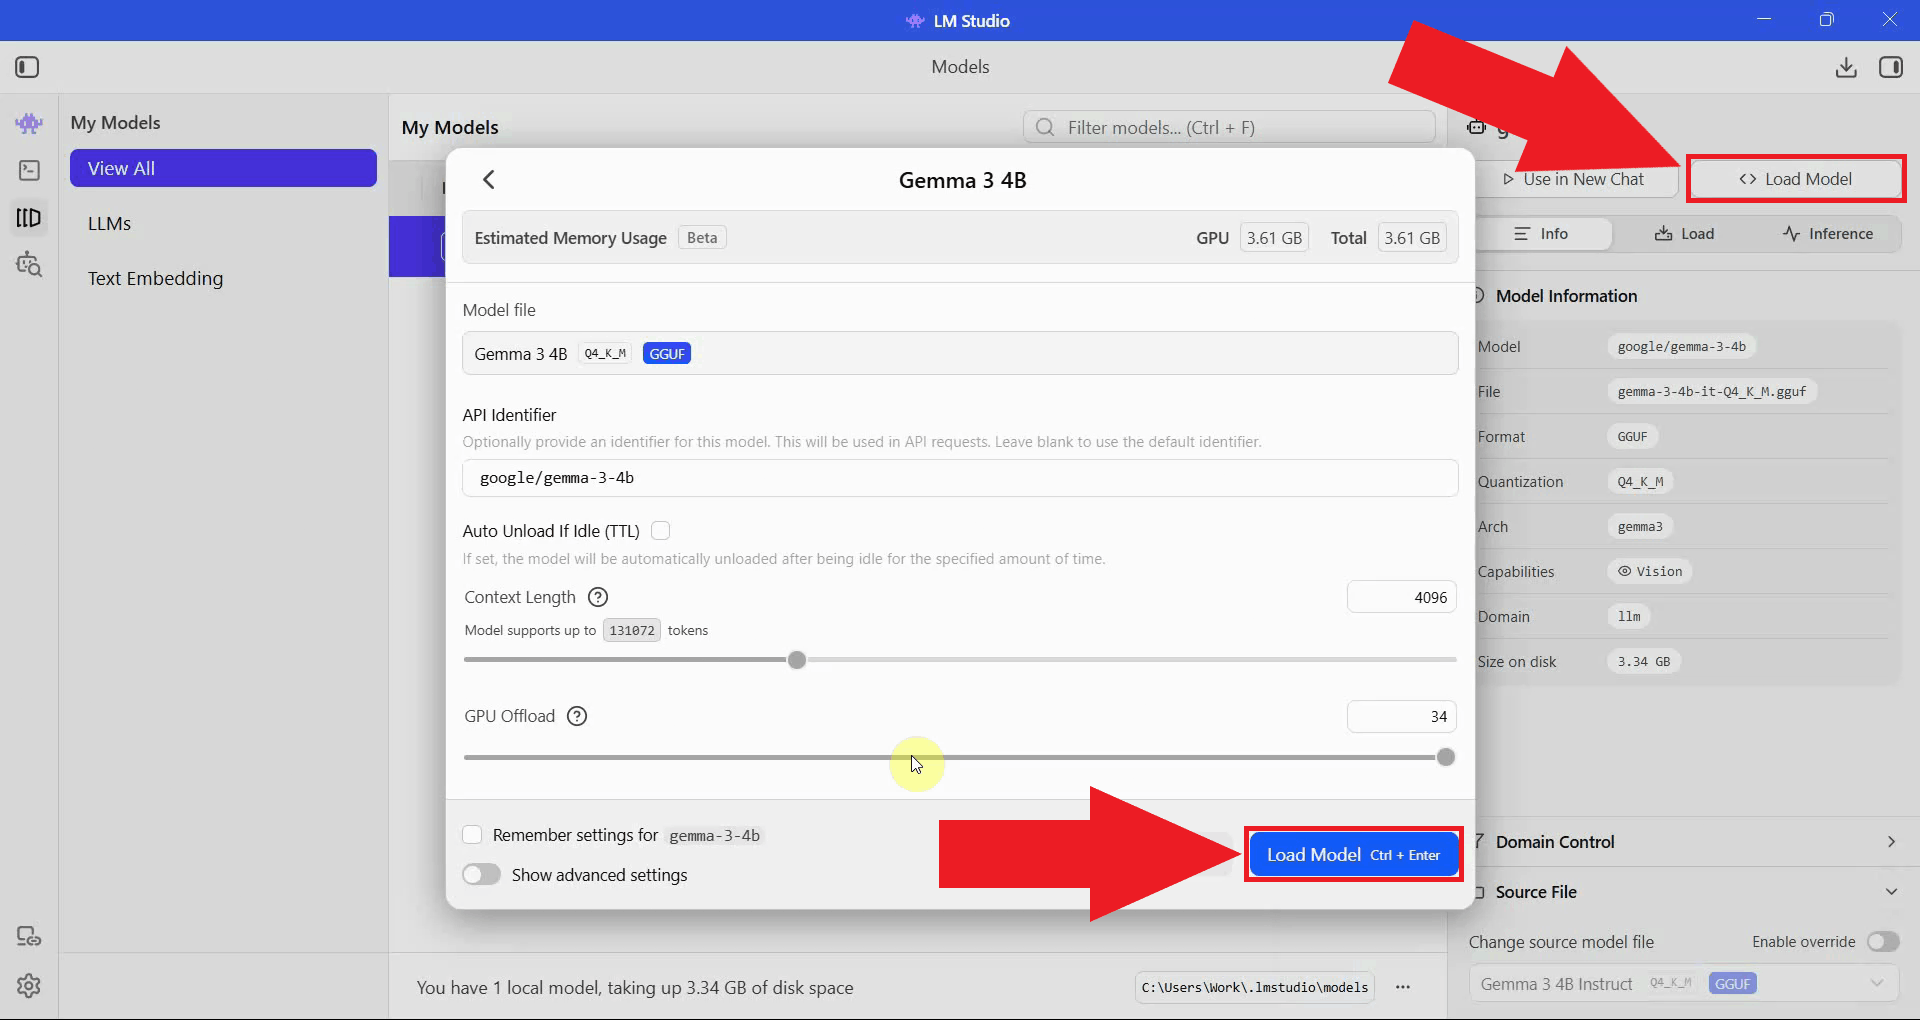Enable Auto Unload If Idle checkbox
The width and height of the screenshot is (1920, 1020).
661,531
